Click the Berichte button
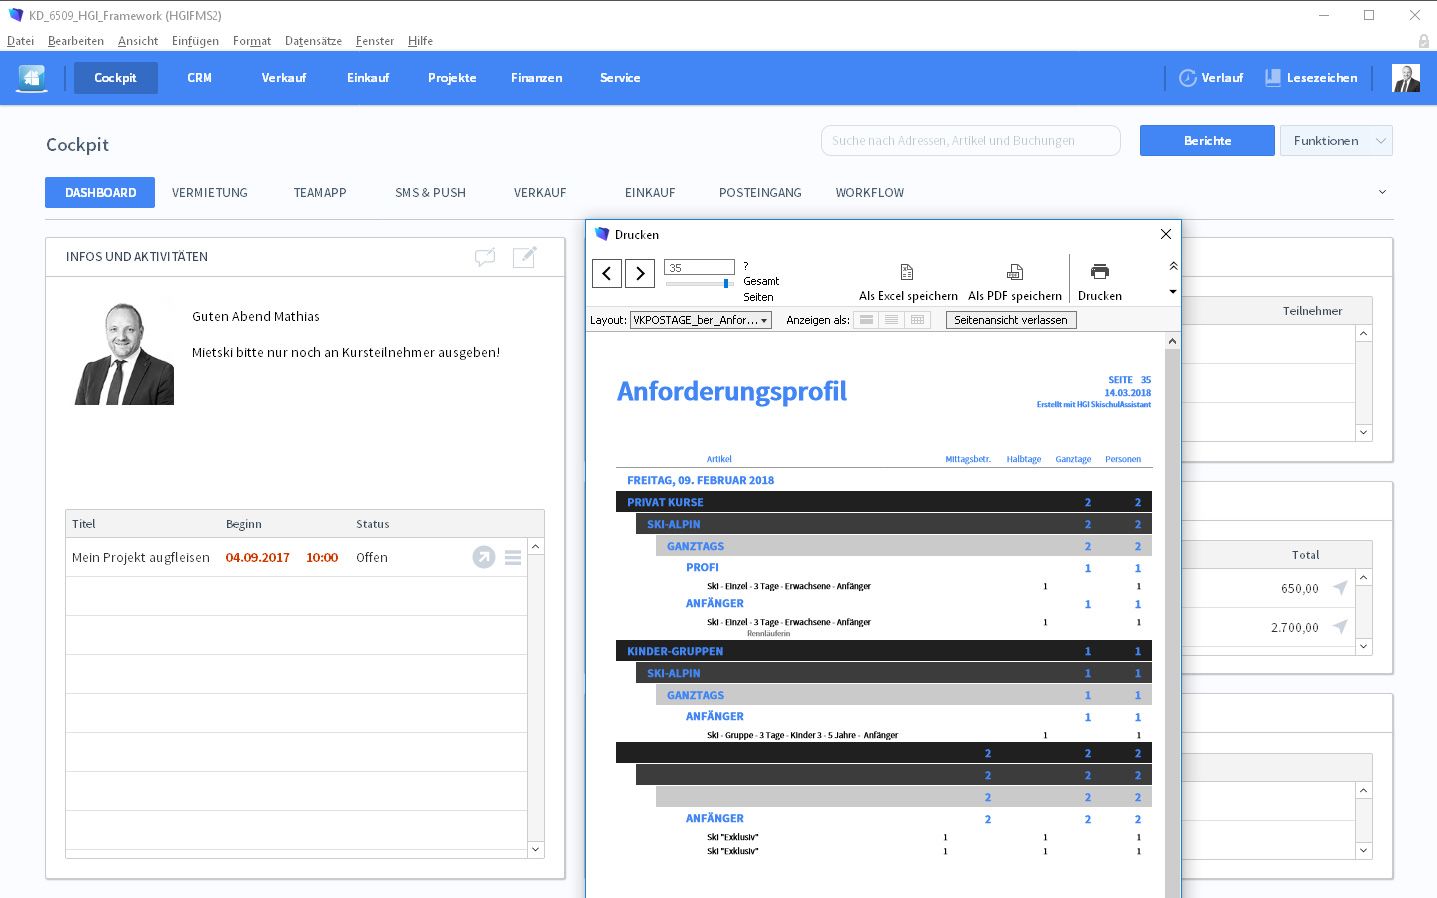This screenshot has width=1437, height=898. pos(1207,141)
